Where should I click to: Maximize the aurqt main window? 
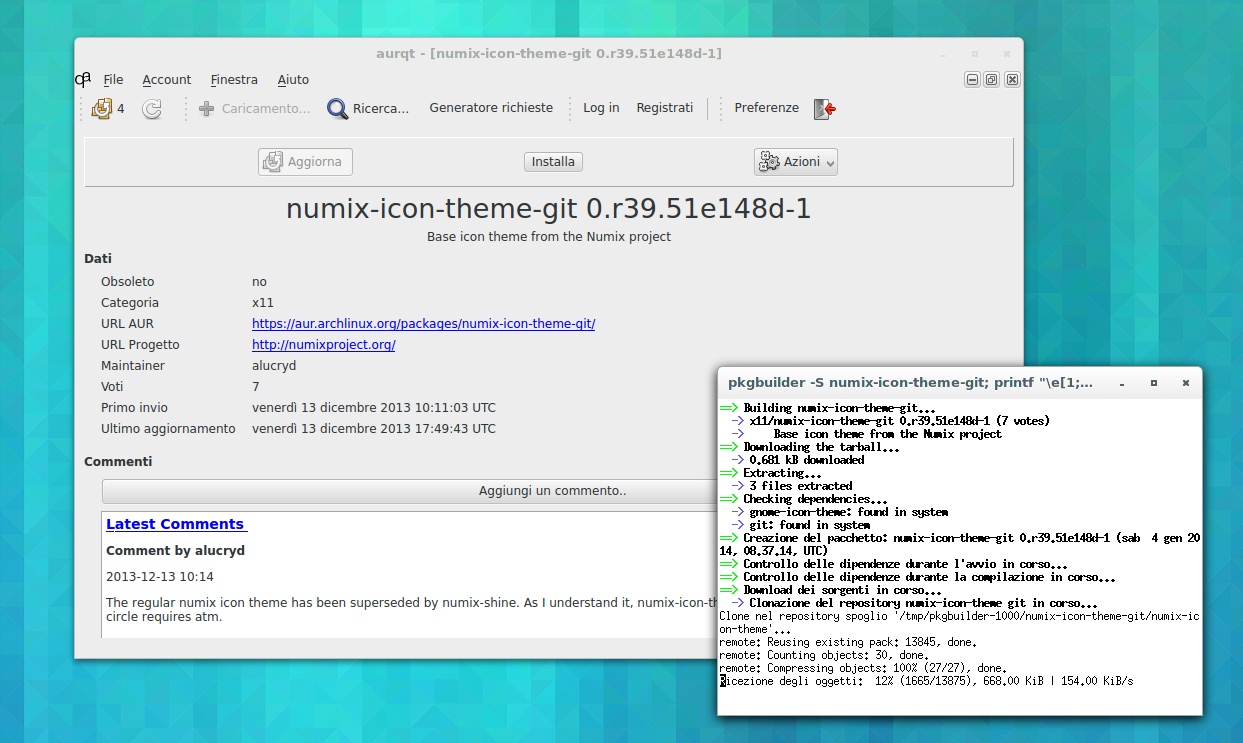coord(975,53)
